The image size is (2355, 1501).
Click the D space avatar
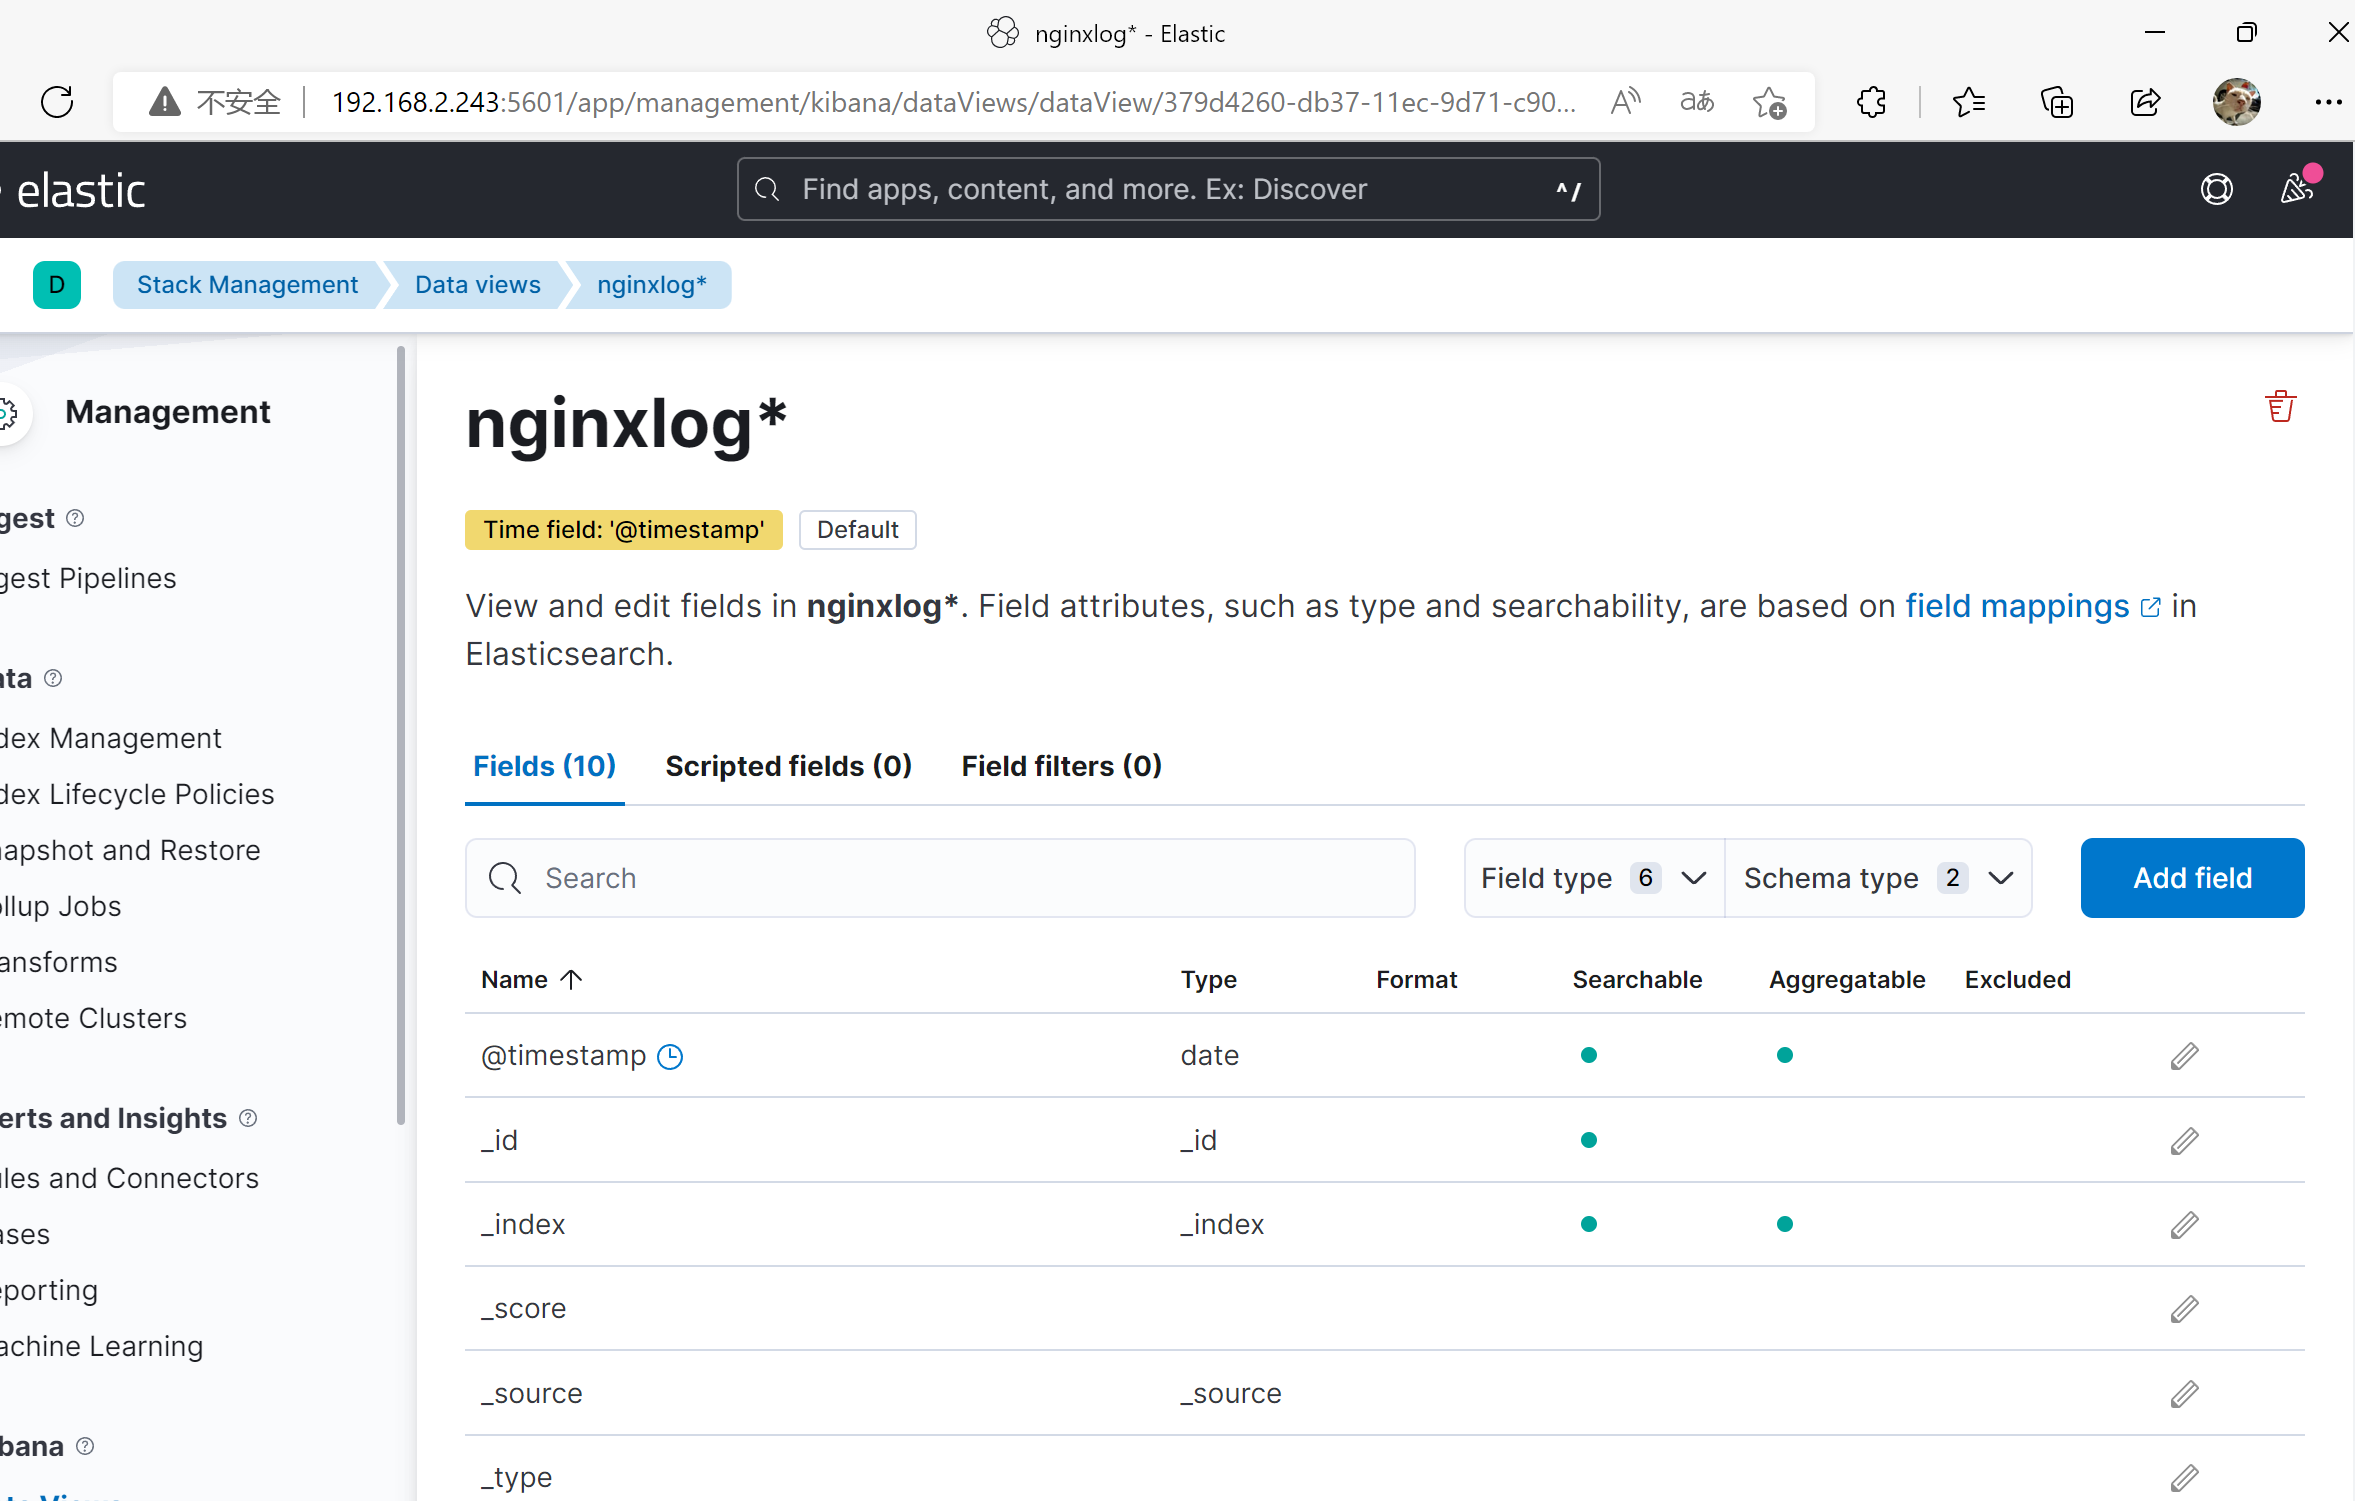57,285
